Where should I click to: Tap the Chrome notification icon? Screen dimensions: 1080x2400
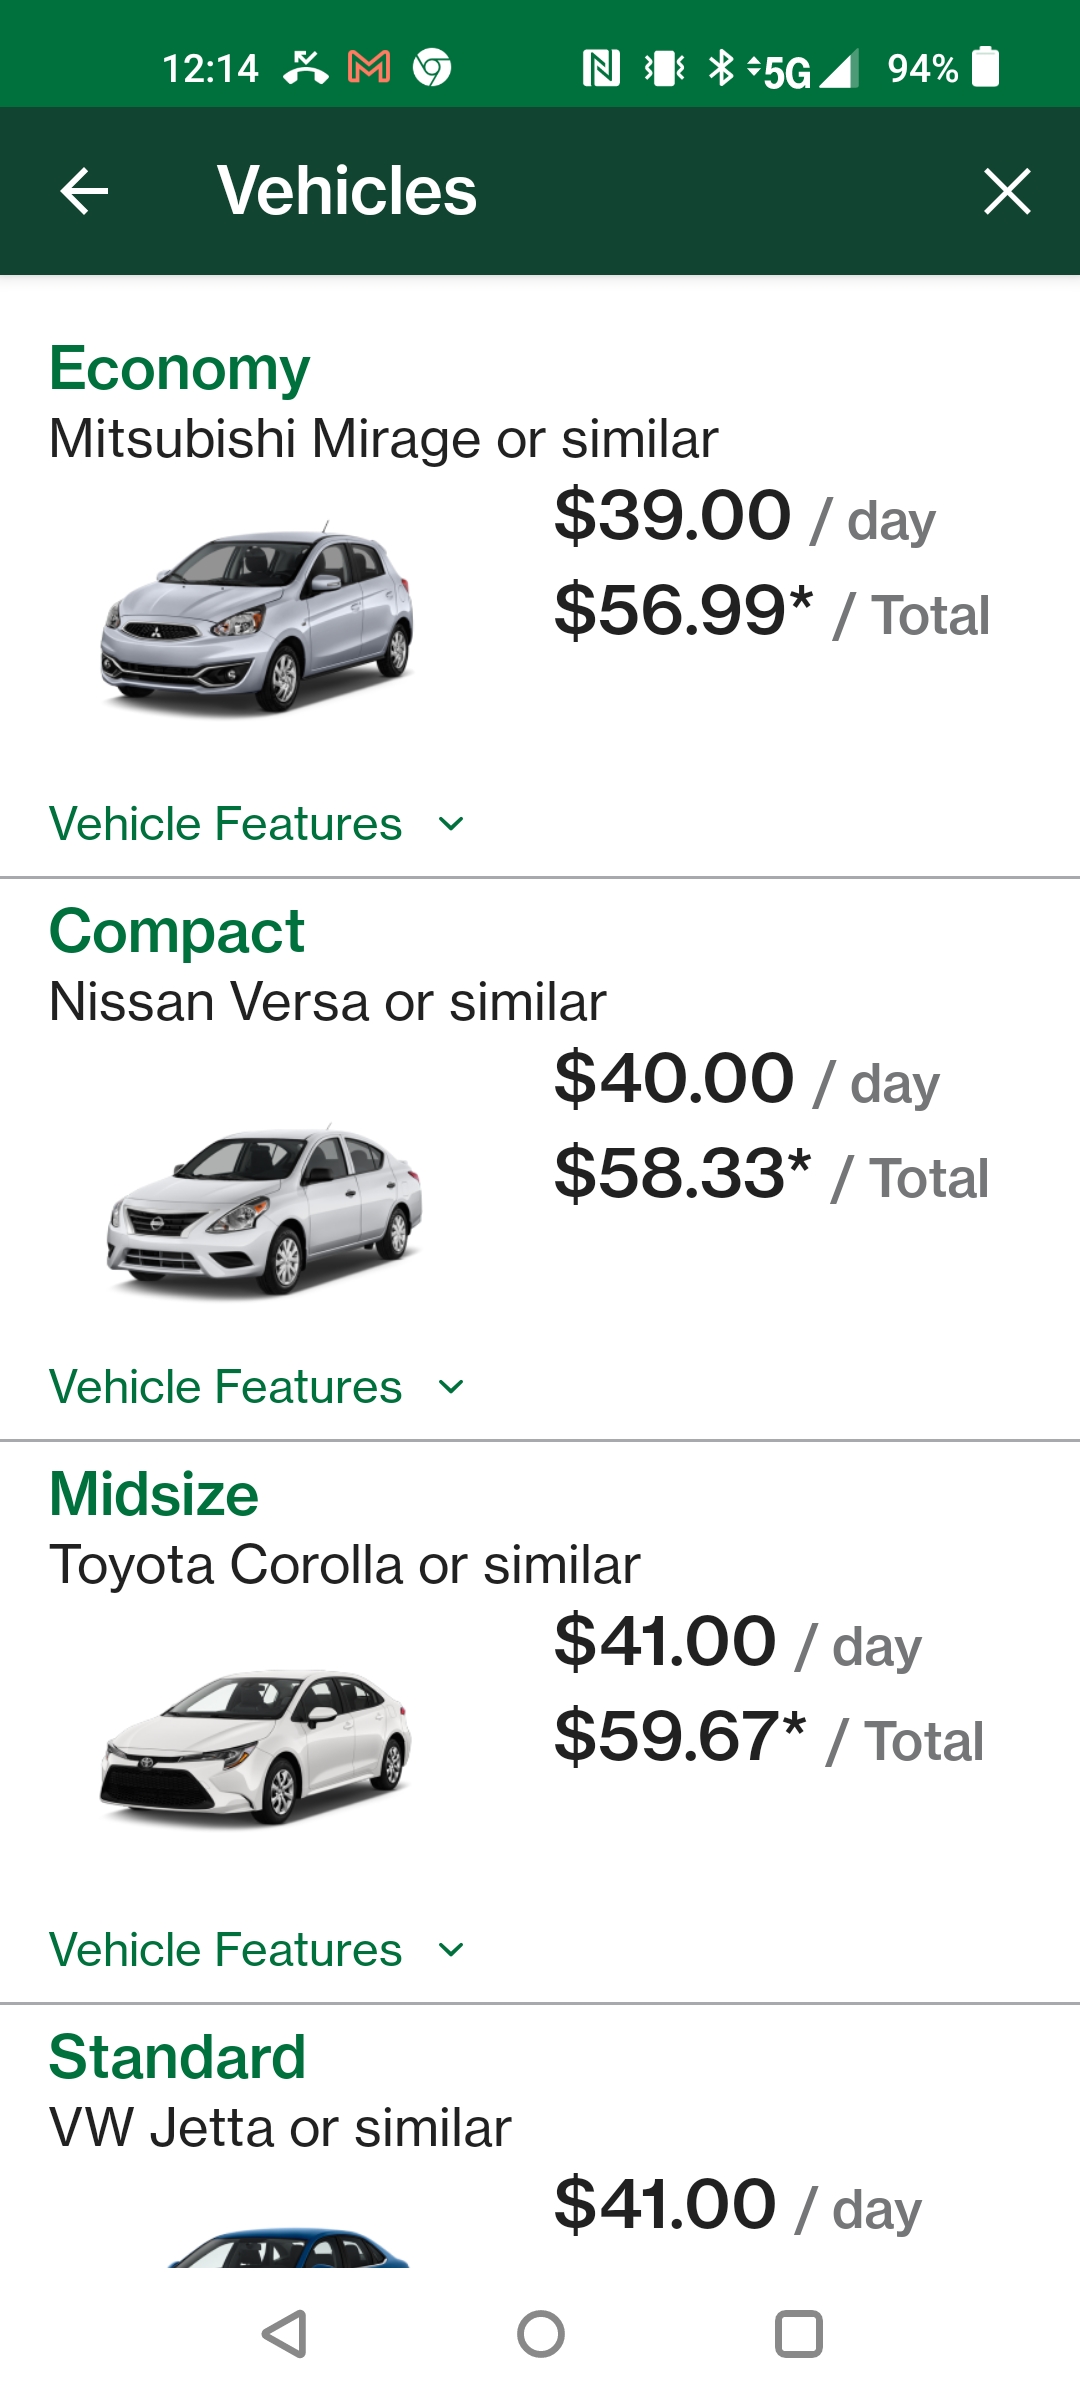[432, 68]
